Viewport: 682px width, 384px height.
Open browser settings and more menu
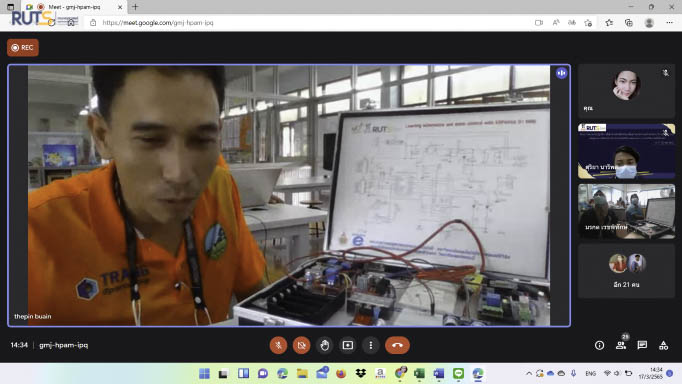pyautogui.click(x=669, y=23)
